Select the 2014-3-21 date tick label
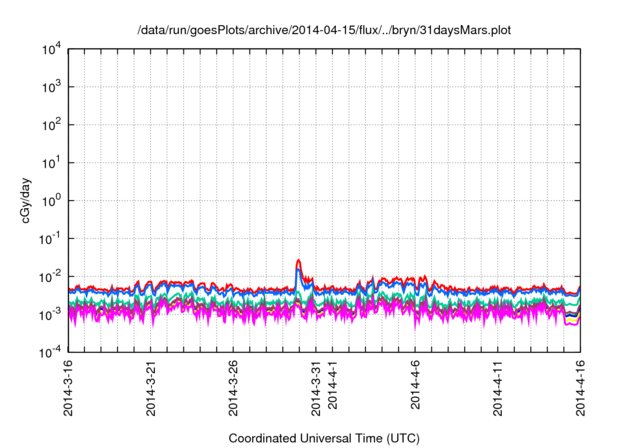Image resolution: width=640 pixels, height=448 pixels. click(151, 388)
